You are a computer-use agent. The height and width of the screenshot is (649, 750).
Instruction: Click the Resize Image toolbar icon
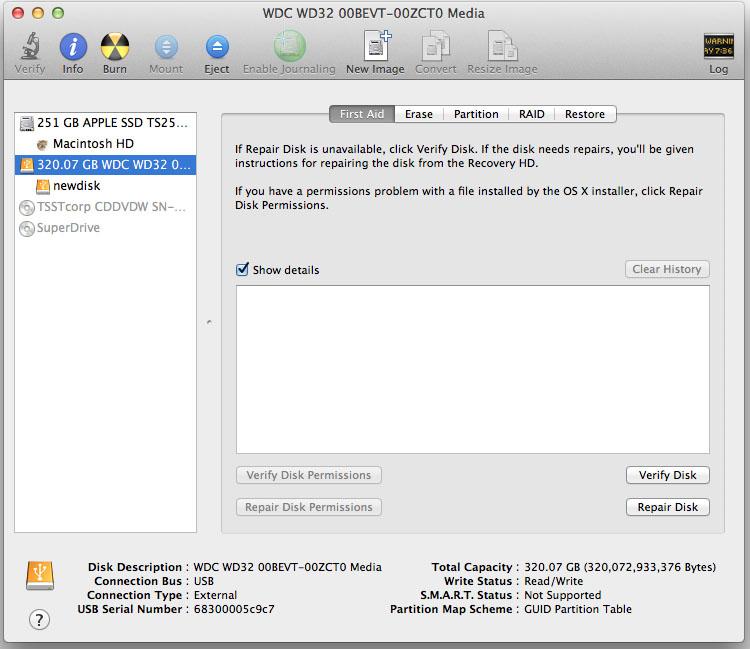[x=502, y=46]
